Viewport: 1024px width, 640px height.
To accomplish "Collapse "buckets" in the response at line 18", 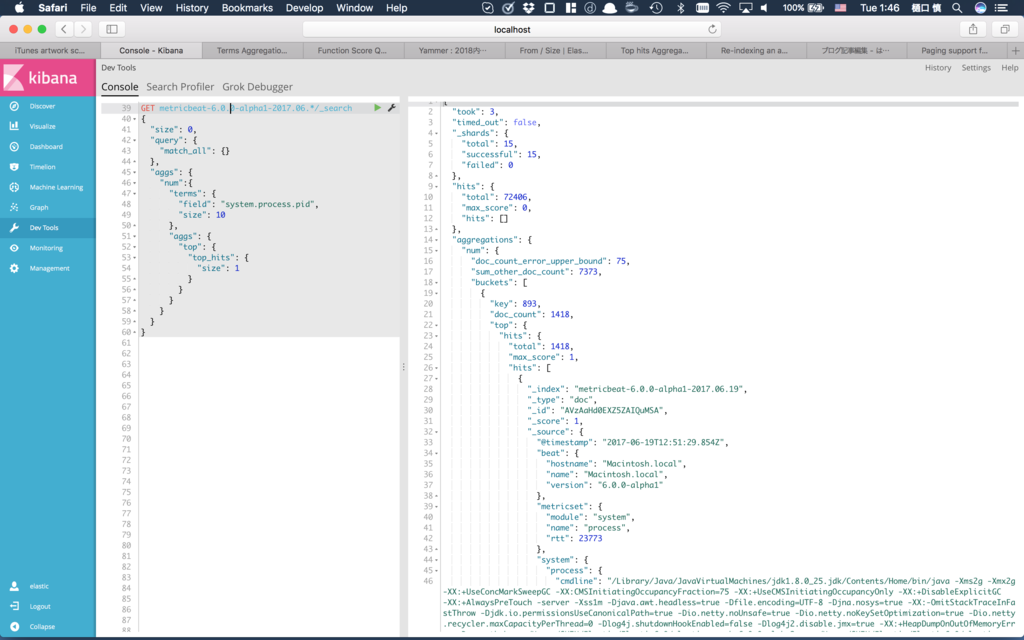I will pos(436,283).
